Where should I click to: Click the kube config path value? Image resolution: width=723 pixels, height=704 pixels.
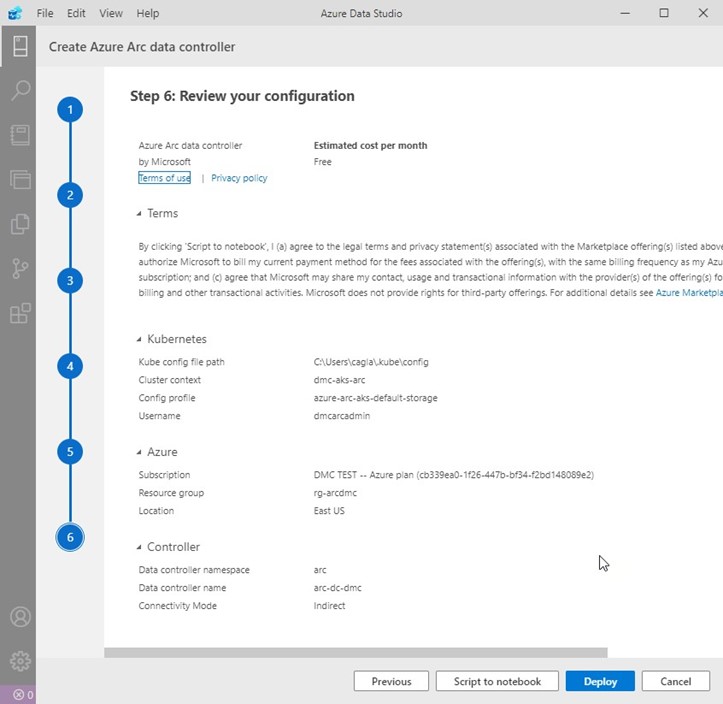[x=371, y=362]
